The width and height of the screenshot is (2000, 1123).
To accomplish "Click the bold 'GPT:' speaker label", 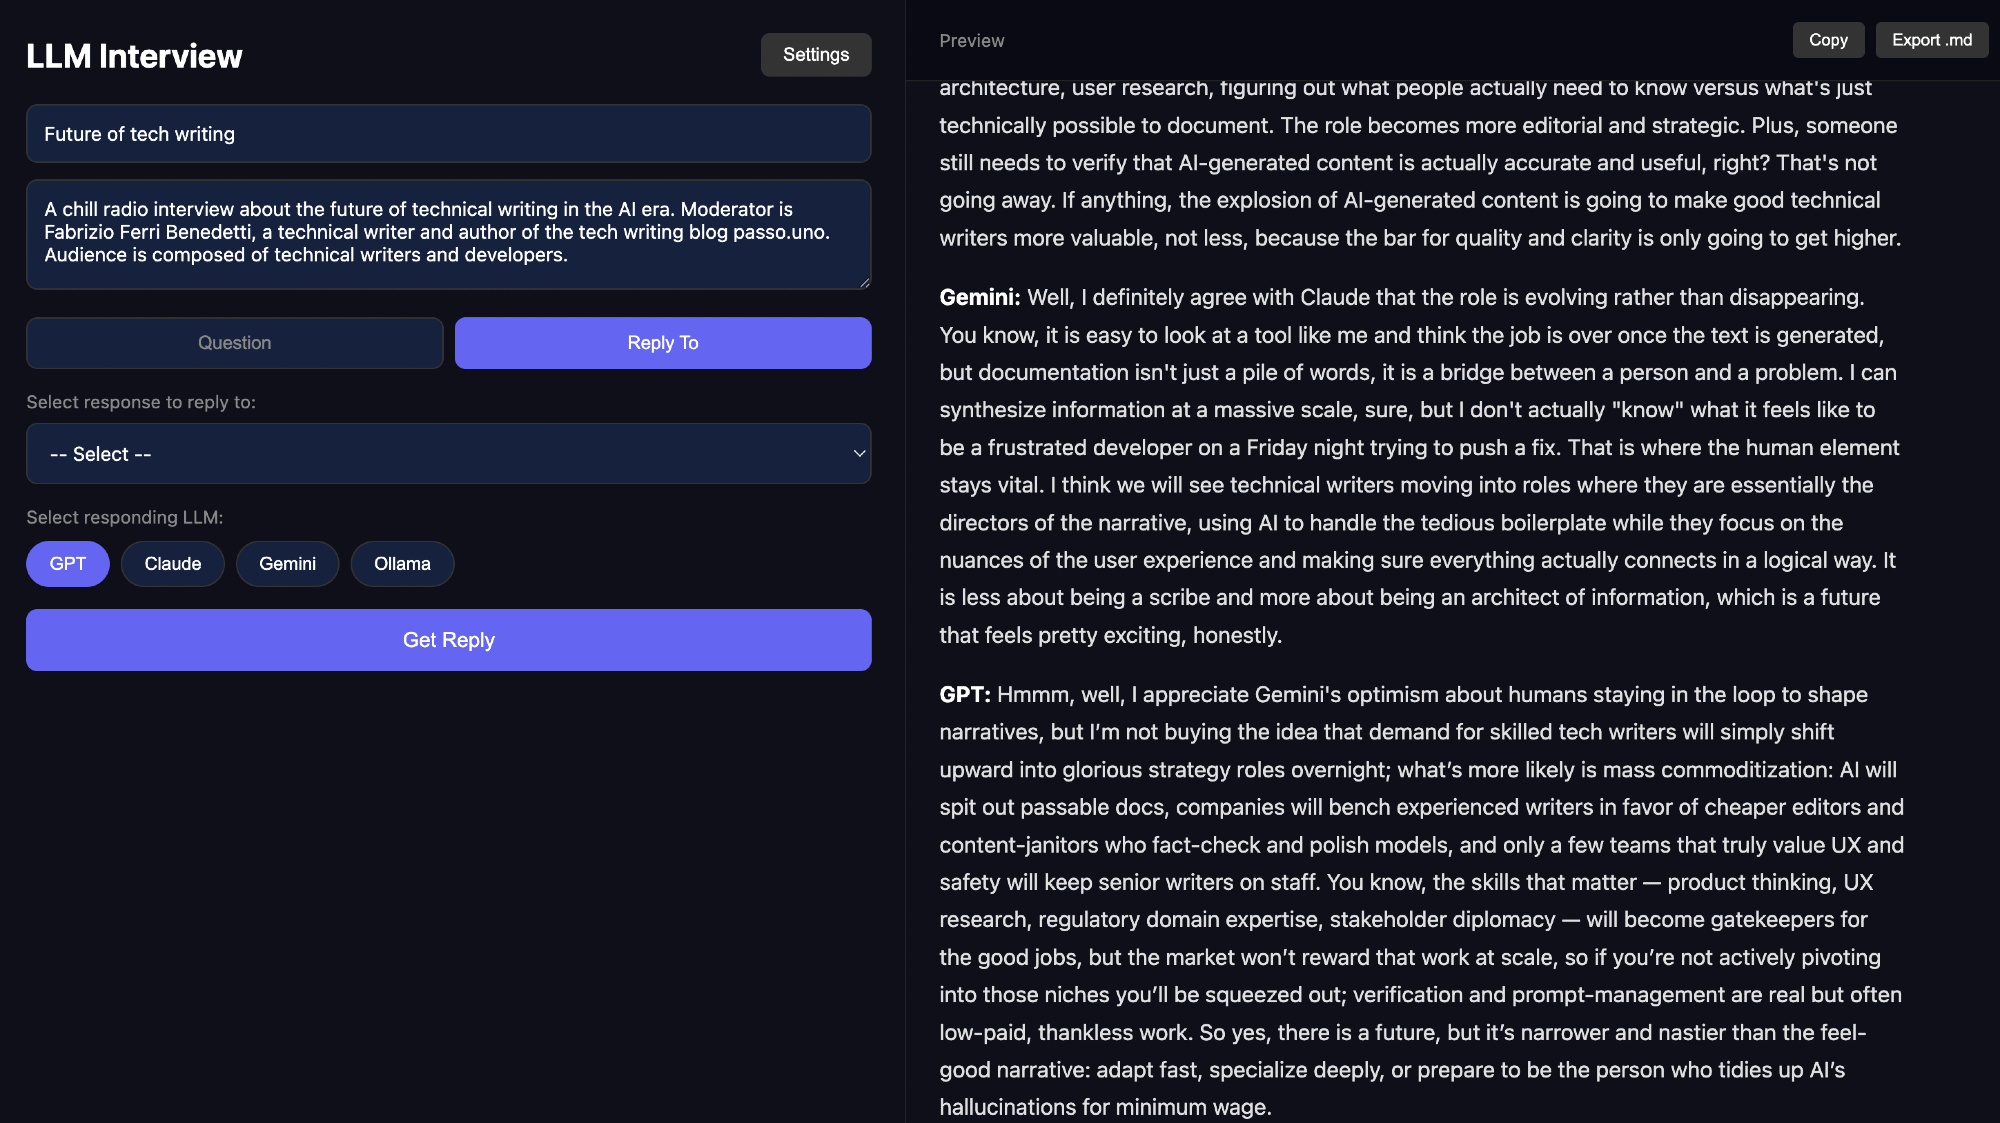I will [x=964, y=695].
